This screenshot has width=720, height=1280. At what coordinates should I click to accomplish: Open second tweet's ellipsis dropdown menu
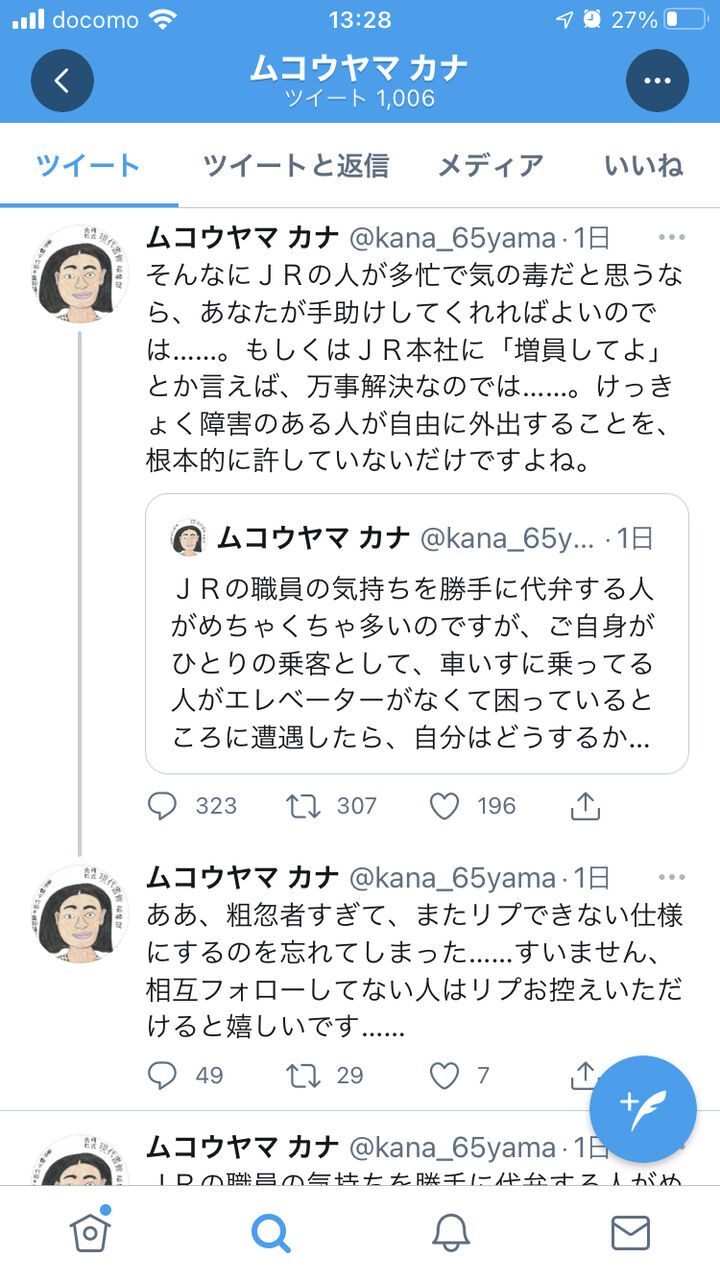[x=671, y=877]
